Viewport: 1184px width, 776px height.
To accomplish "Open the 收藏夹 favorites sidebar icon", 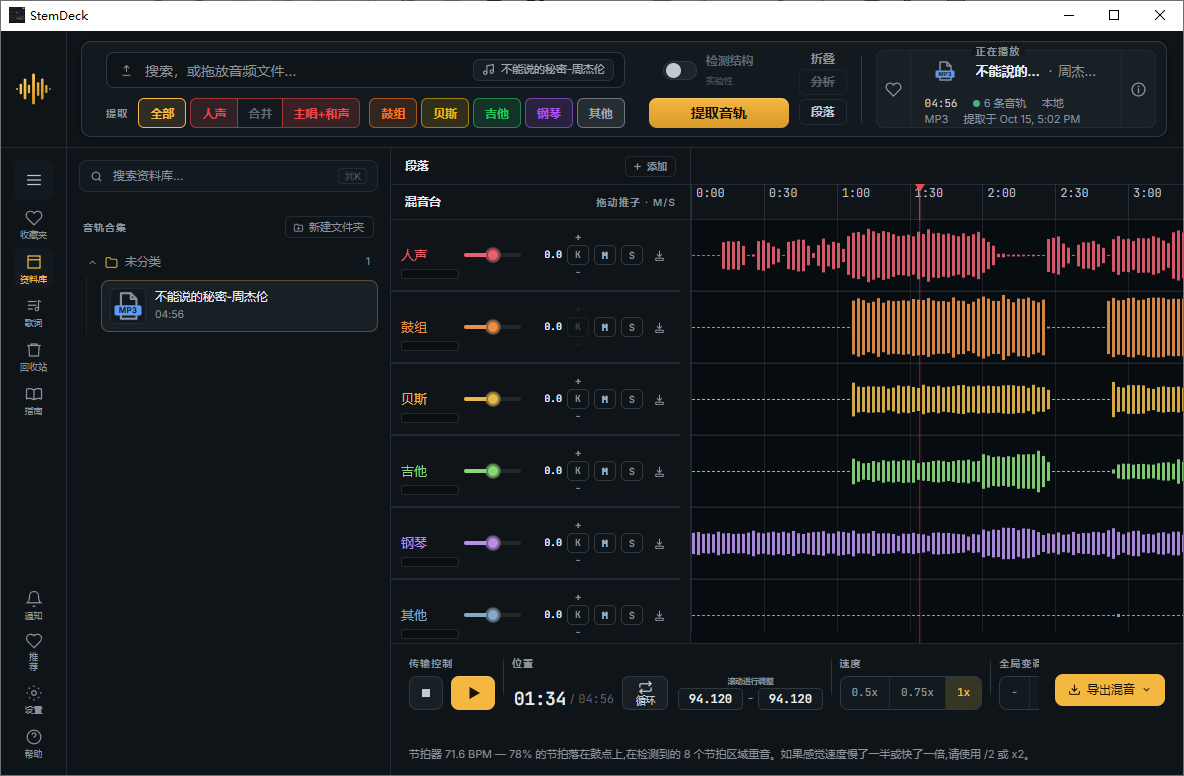I will coord(33,224).
